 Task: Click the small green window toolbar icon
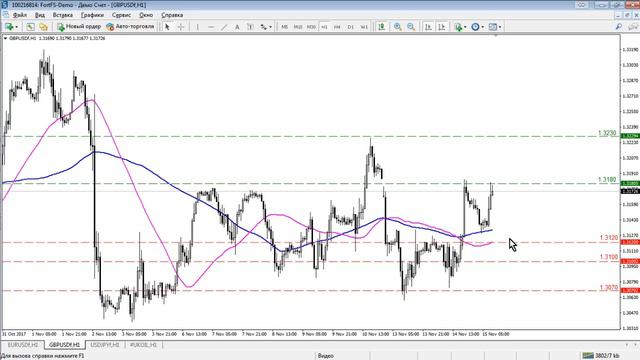pos(30,27)
